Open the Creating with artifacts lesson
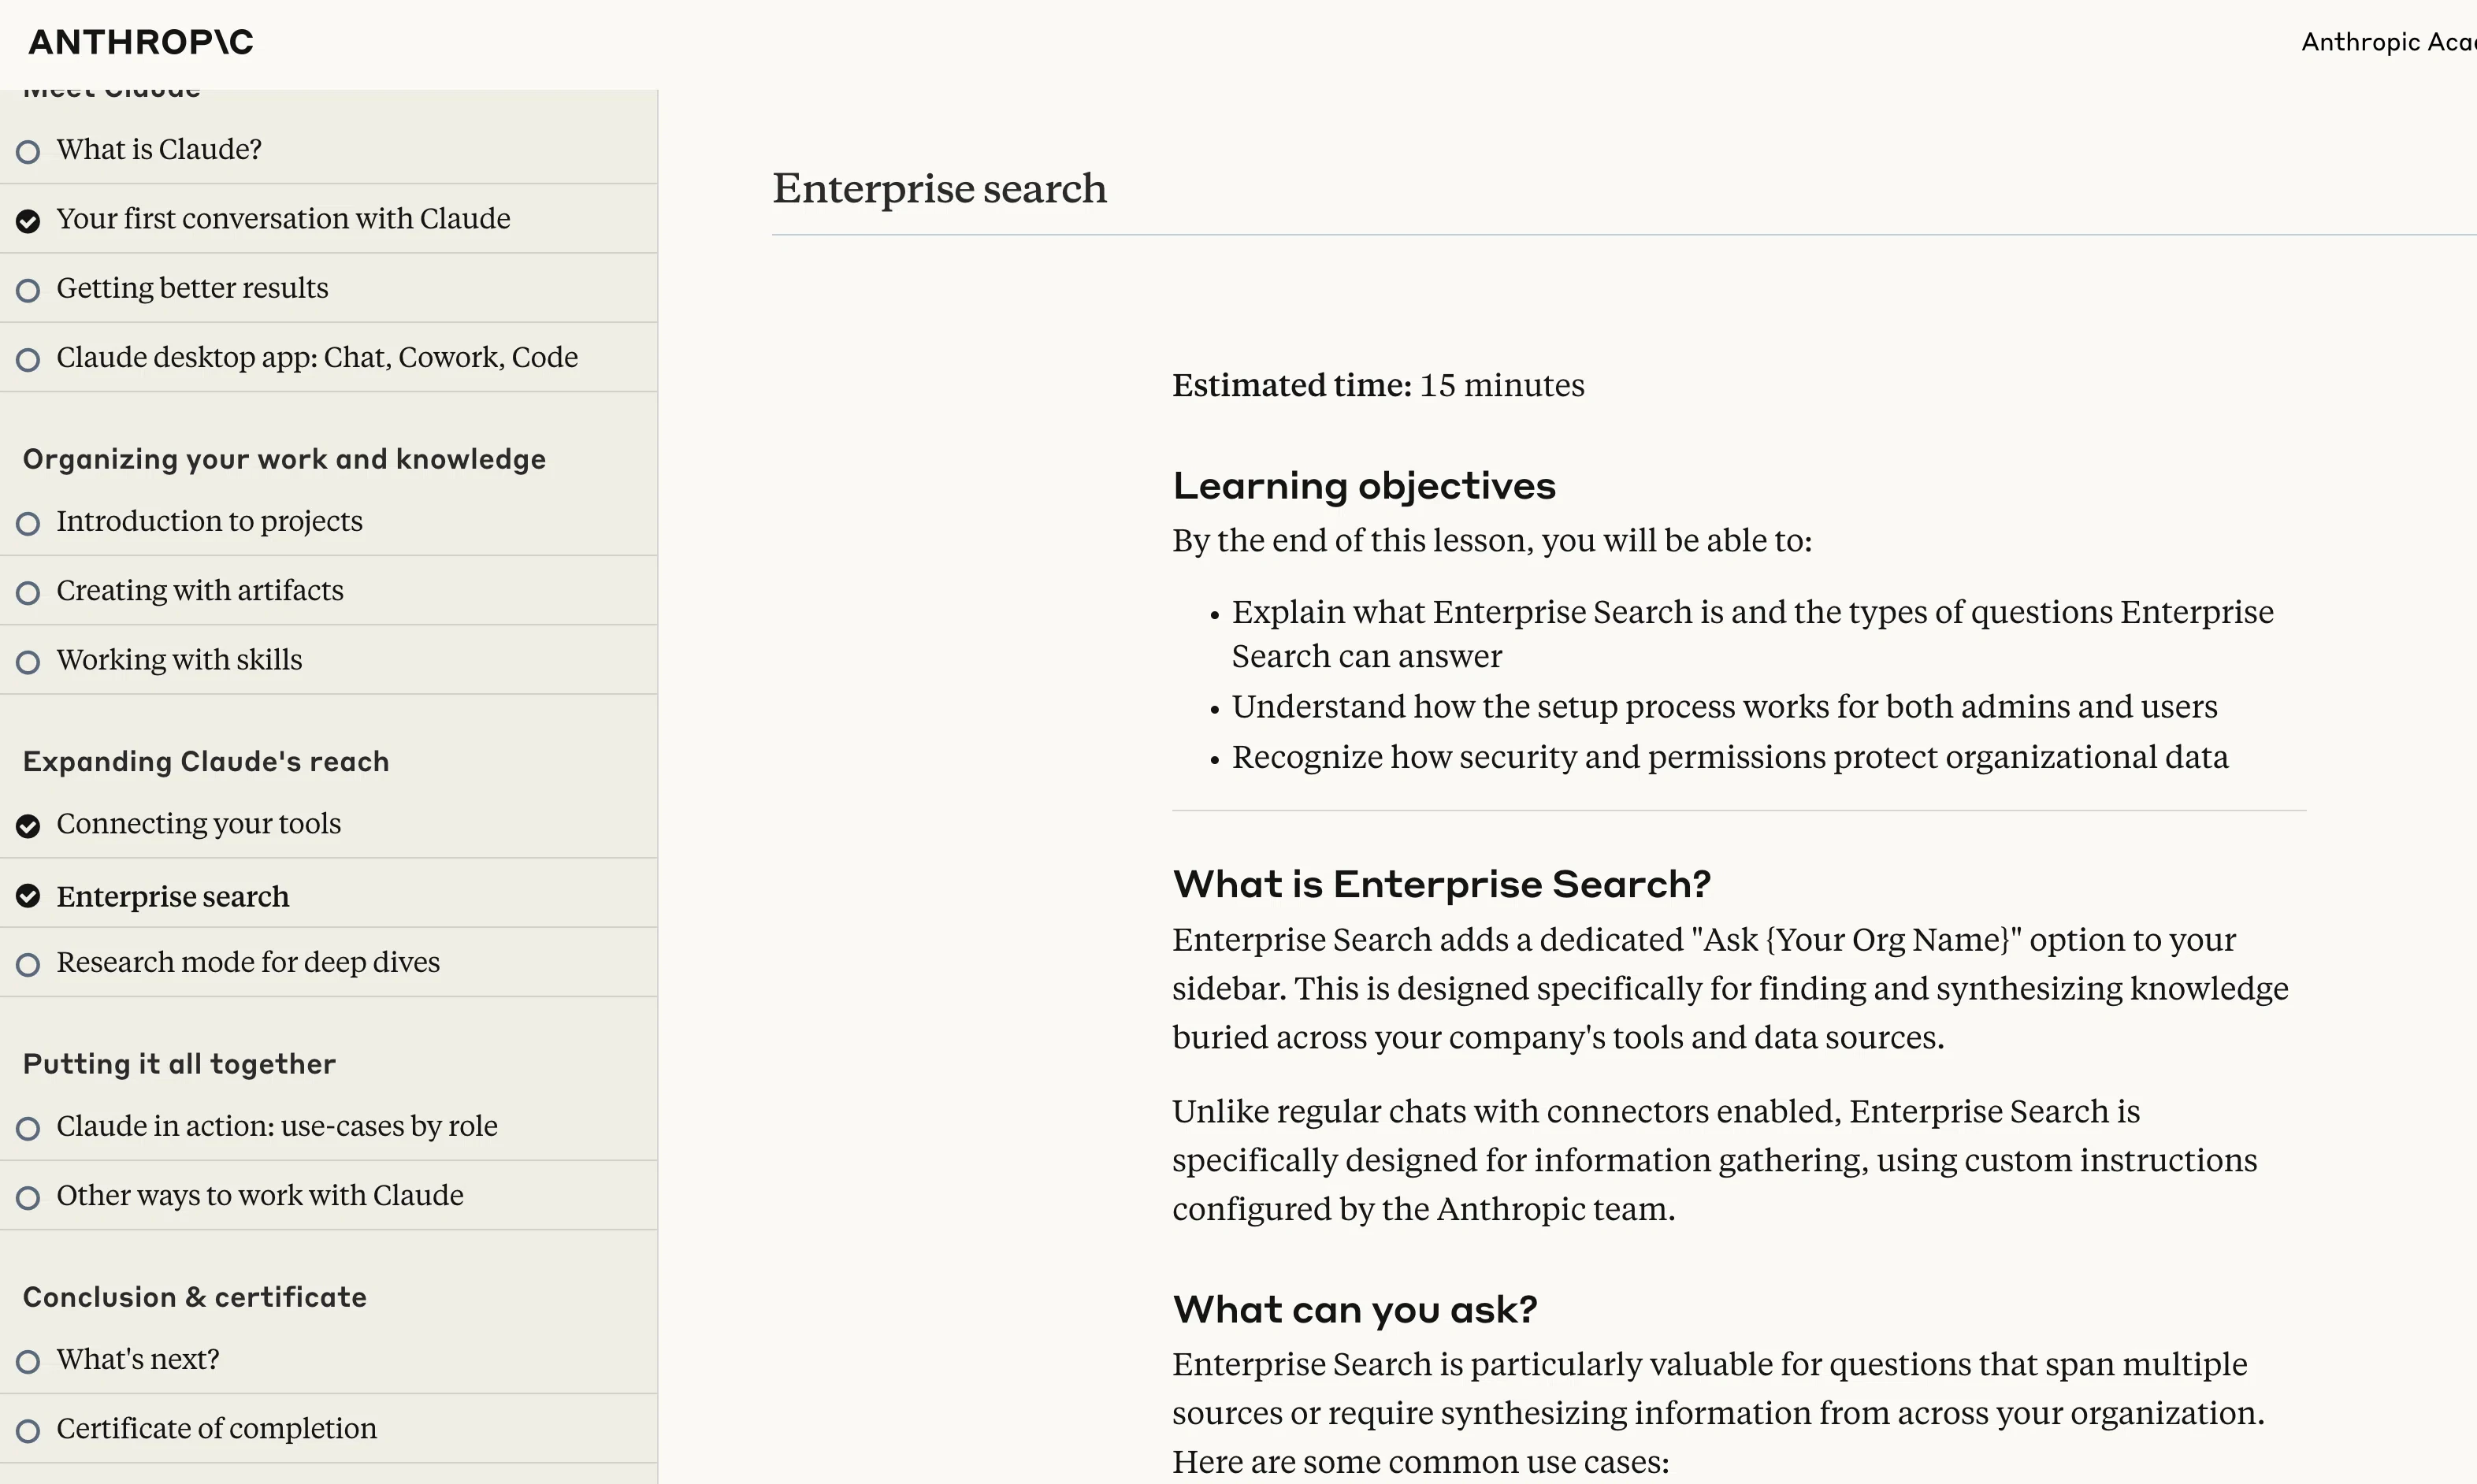This screenshot has width=2477, height=1484. (x=200, y=590)
